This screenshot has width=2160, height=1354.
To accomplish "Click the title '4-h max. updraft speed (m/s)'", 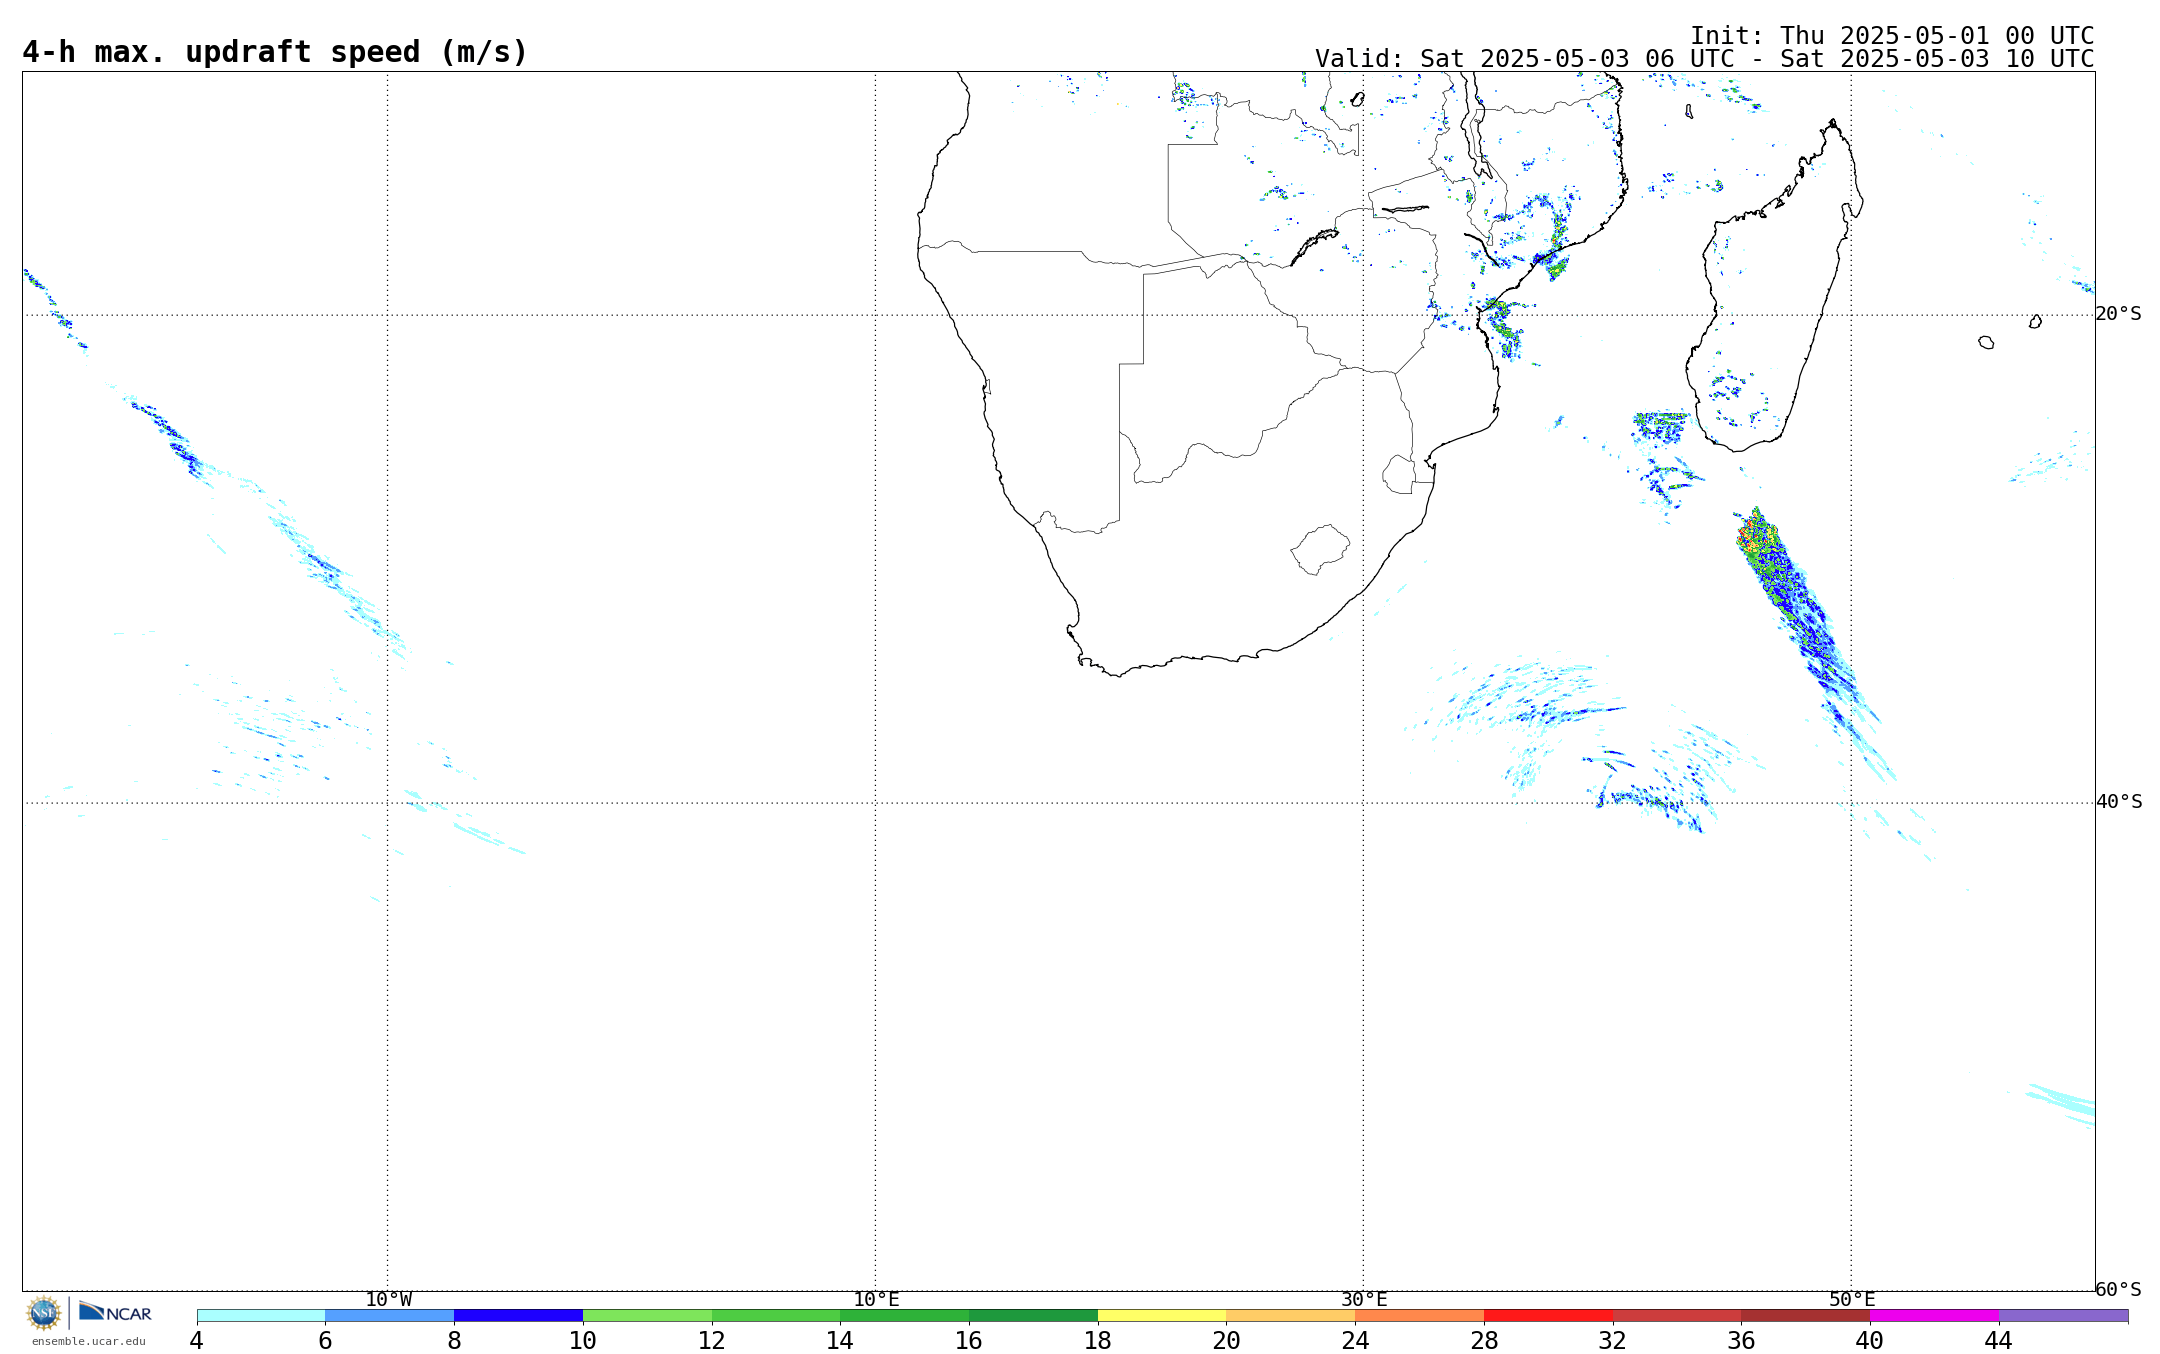I will 275,52.
